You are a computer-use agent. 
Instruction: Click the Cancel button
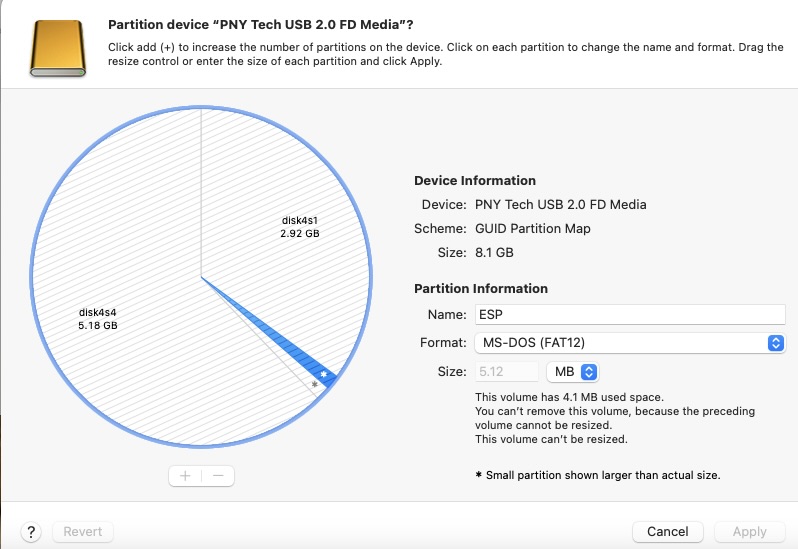coord(668,532)
